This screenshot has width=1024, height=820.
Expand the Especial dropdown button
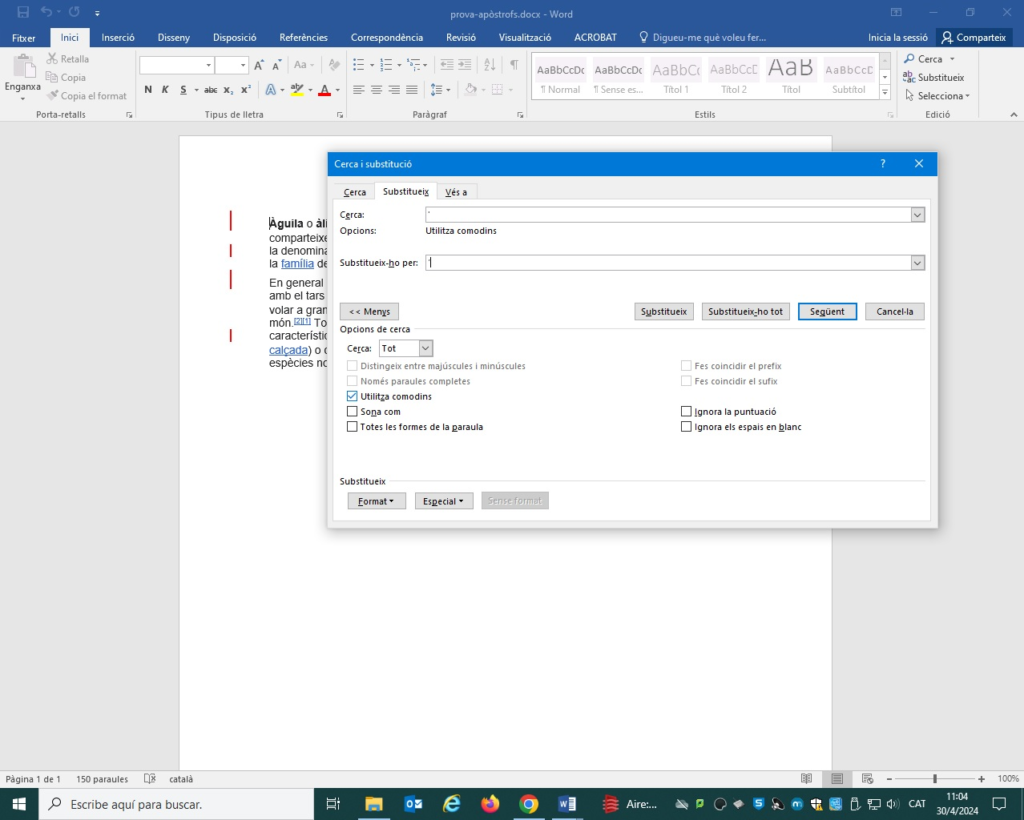point(445,501)
